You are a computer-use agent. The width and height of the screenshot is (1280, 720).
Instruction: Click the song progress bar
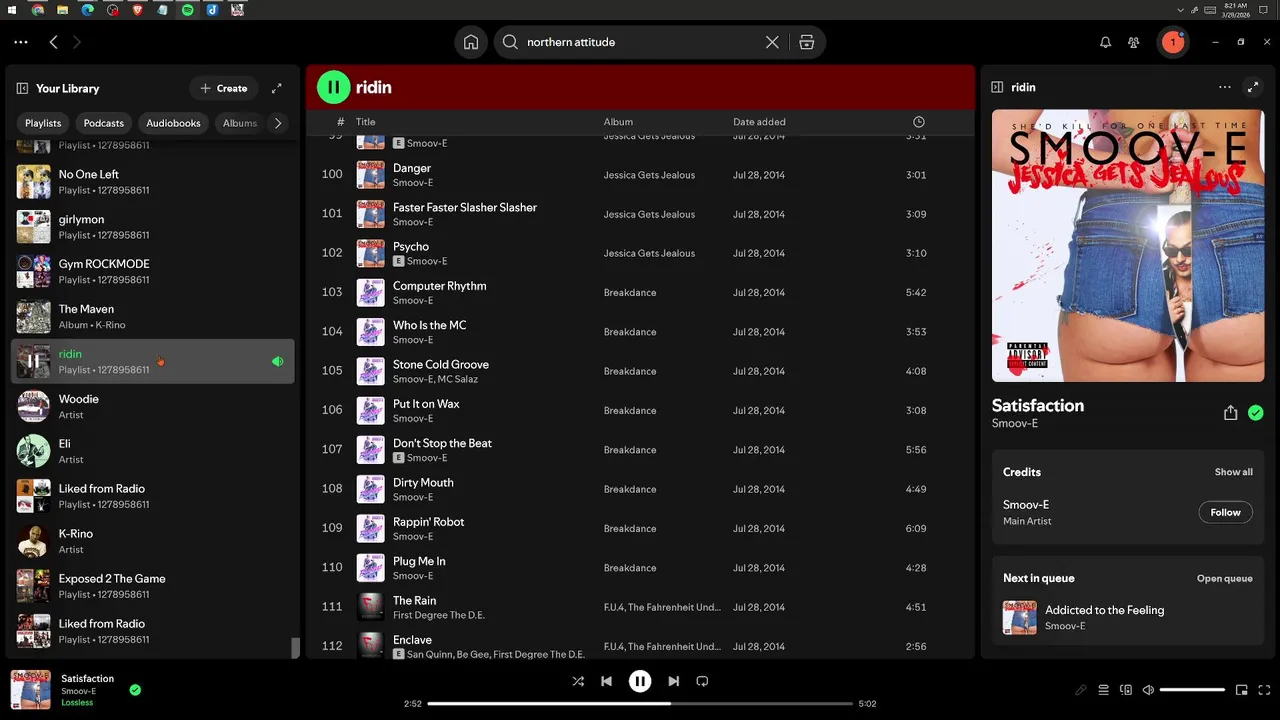click(x=640, y=704)
